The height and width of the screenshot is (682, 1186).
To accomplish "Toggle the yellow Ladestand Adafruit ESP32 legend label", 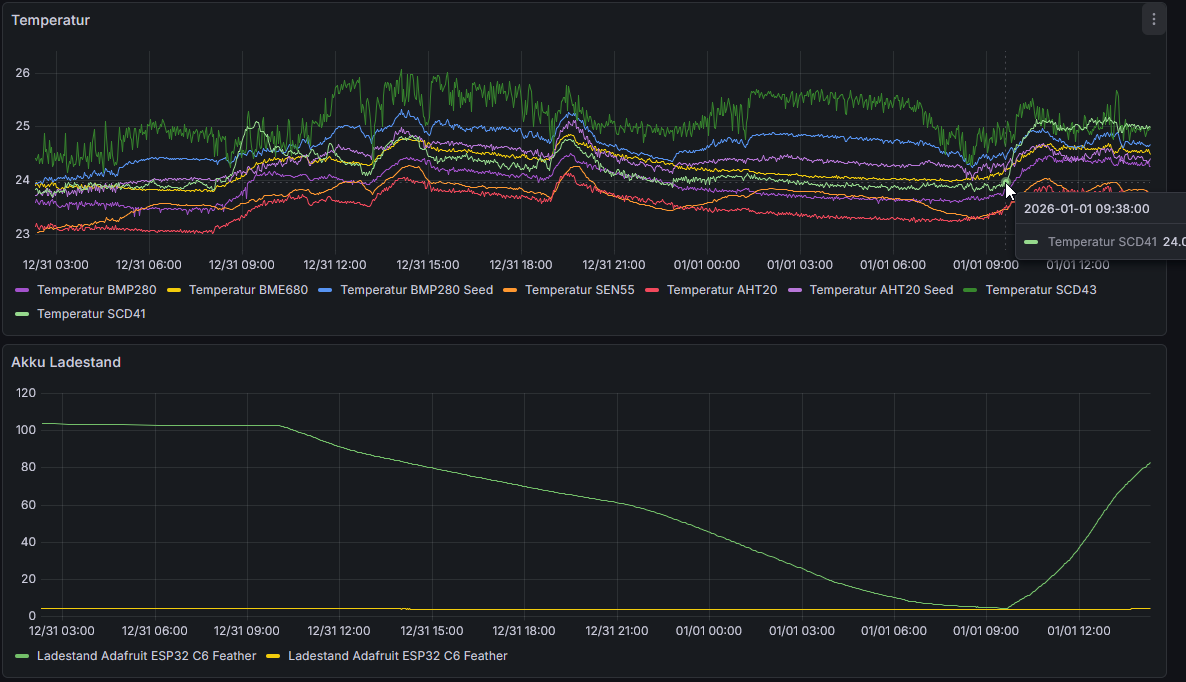I will tap(397, 656).
